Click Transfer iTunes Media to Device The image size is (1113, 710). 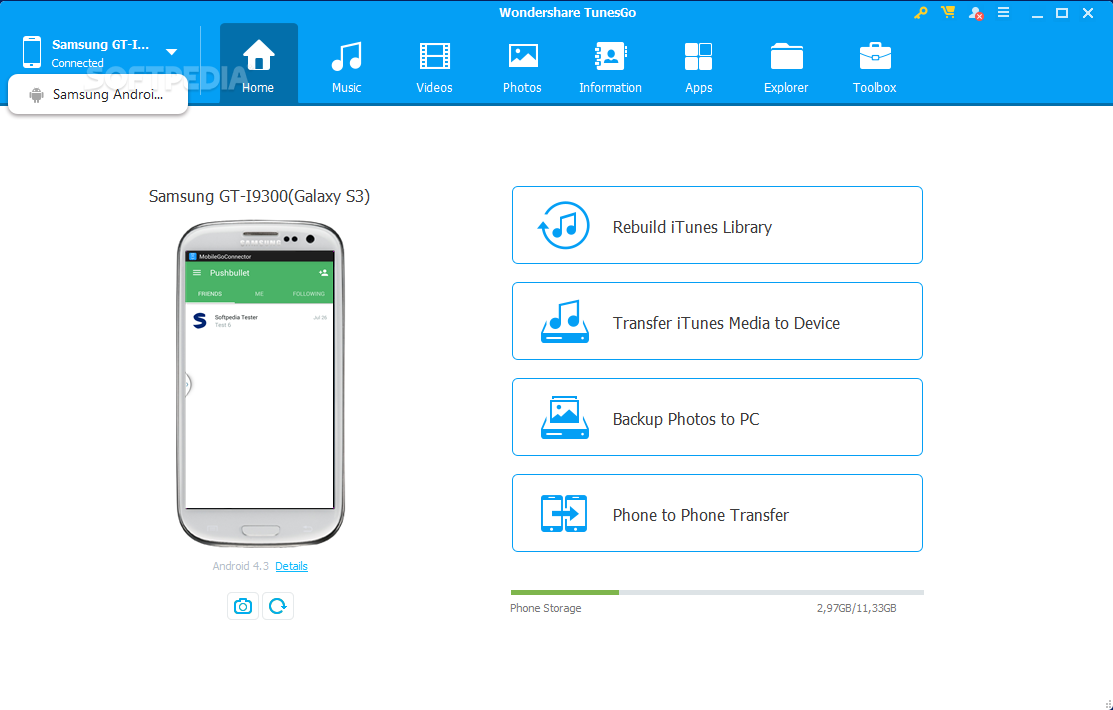click(717, 321)
